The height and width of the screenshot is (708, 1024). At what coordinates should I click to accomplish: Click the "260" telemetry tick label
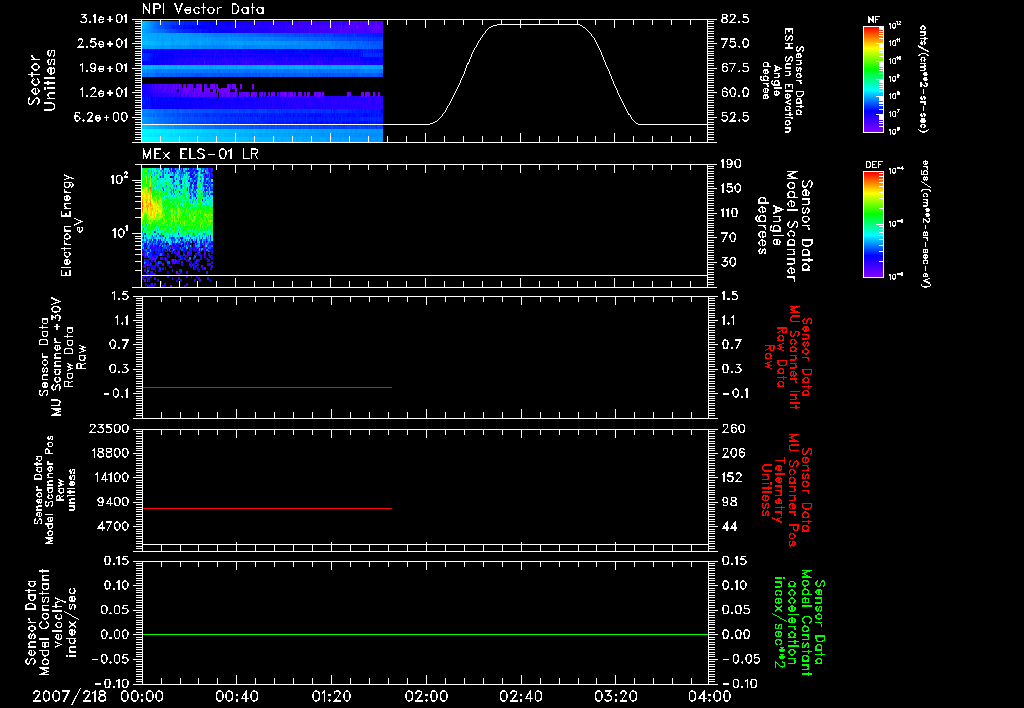click(x=732, y=428)
